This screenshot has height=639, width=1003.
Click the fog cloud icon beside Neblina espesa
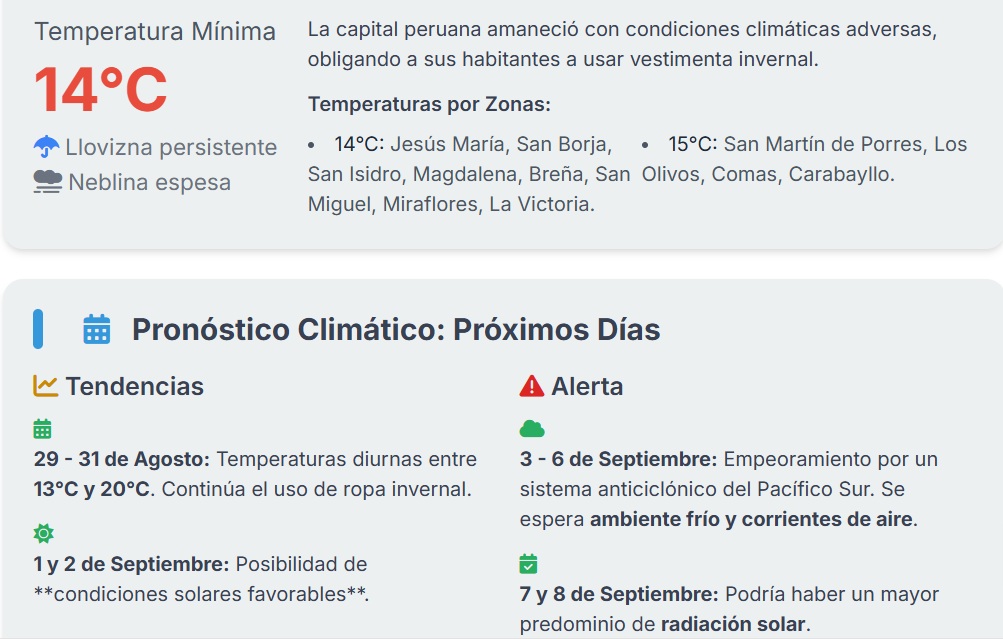[x=48, y=182]
